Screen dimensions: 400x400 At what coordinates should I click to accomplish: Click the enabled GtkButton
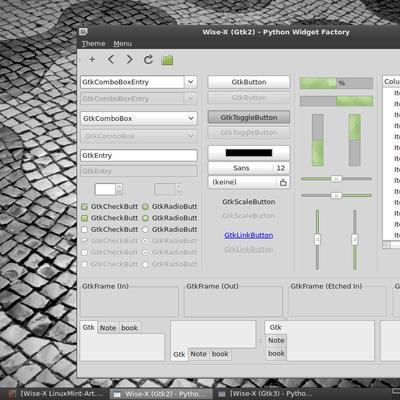[249, 82]
